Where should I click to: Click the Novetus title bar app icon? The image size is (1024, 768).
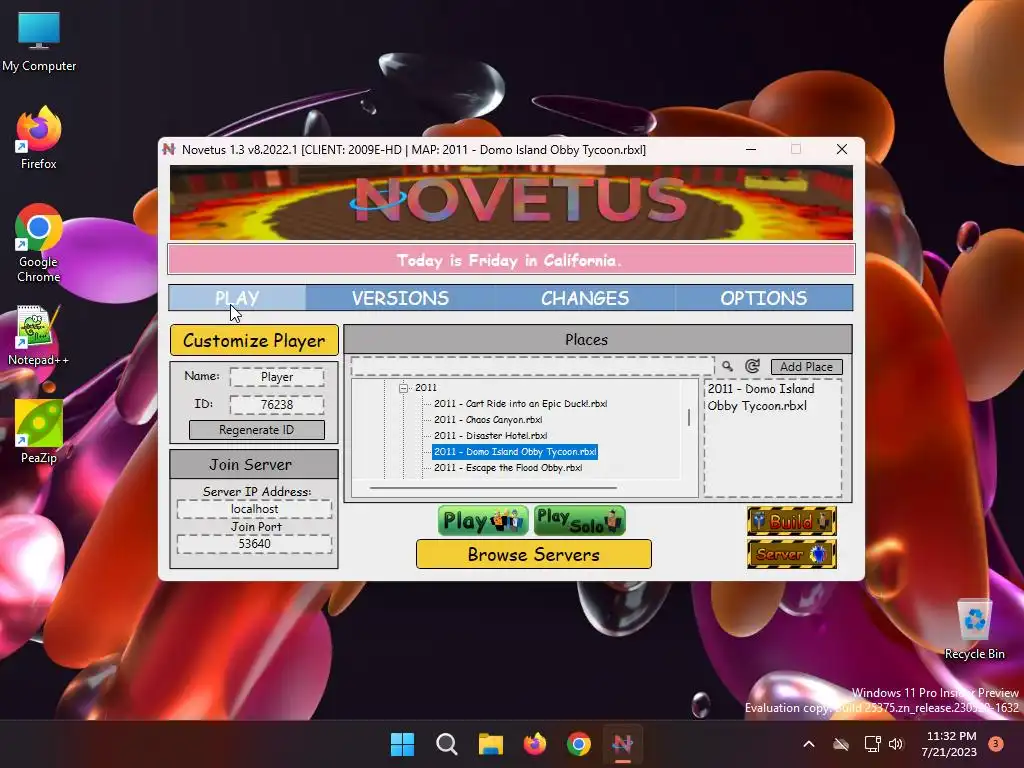tap(169, 150)
